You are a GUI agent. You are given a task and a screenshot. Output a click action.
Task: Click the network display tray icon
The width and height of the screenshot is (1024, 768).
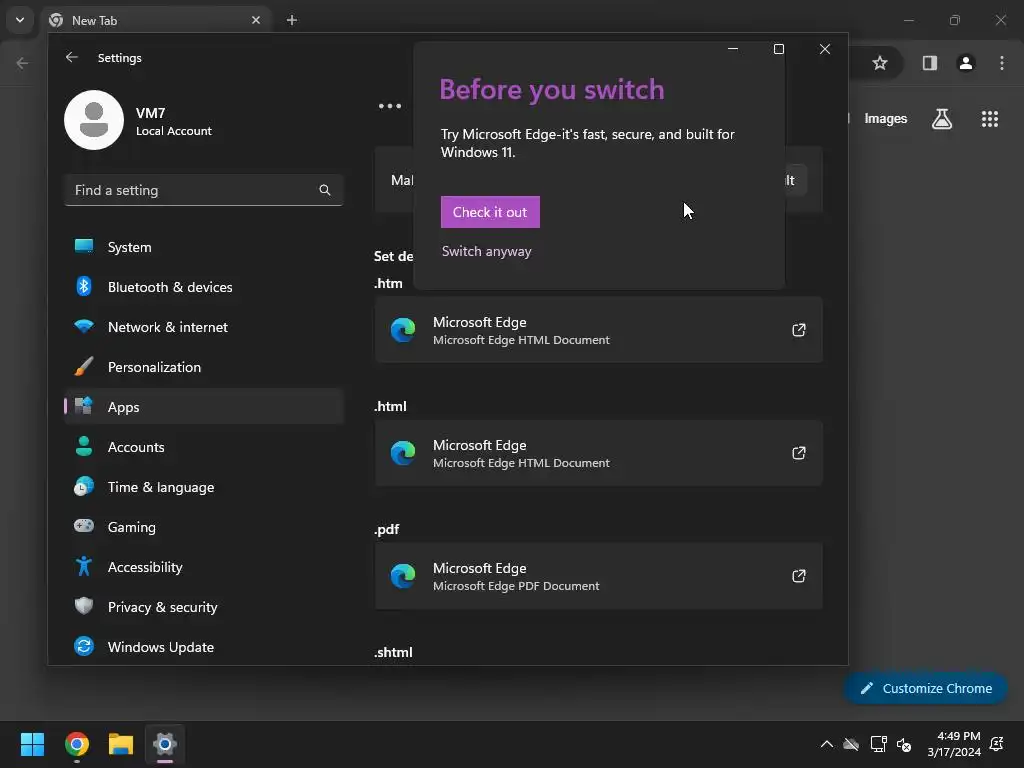878,744
